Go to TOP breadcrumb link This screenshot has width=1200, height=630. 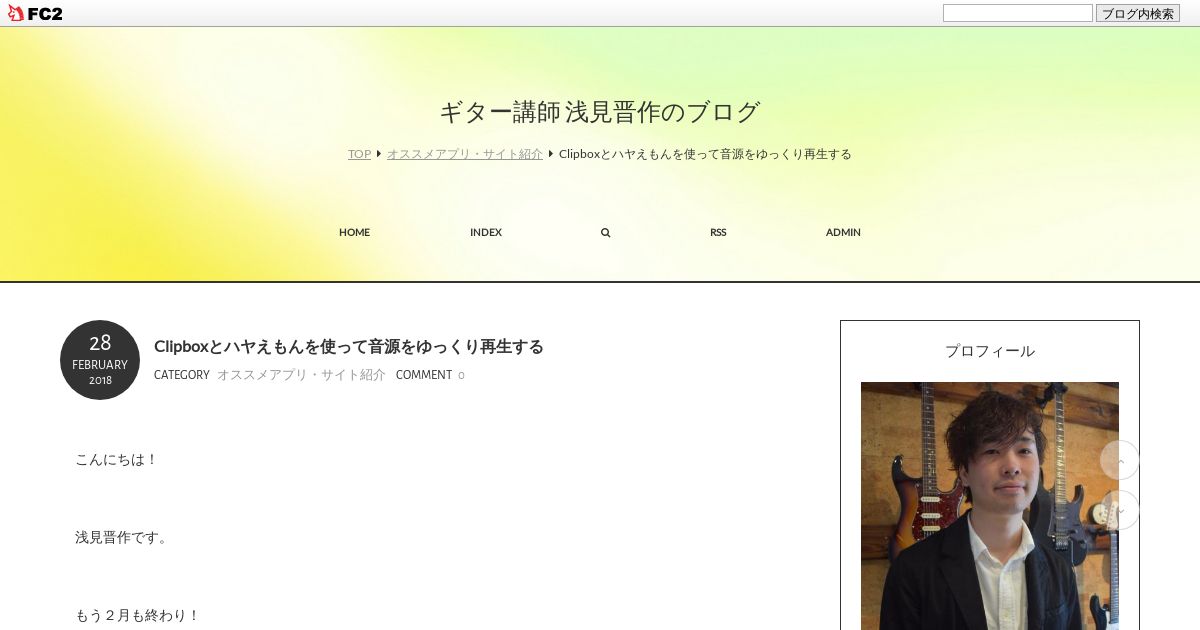click(359, 154)
